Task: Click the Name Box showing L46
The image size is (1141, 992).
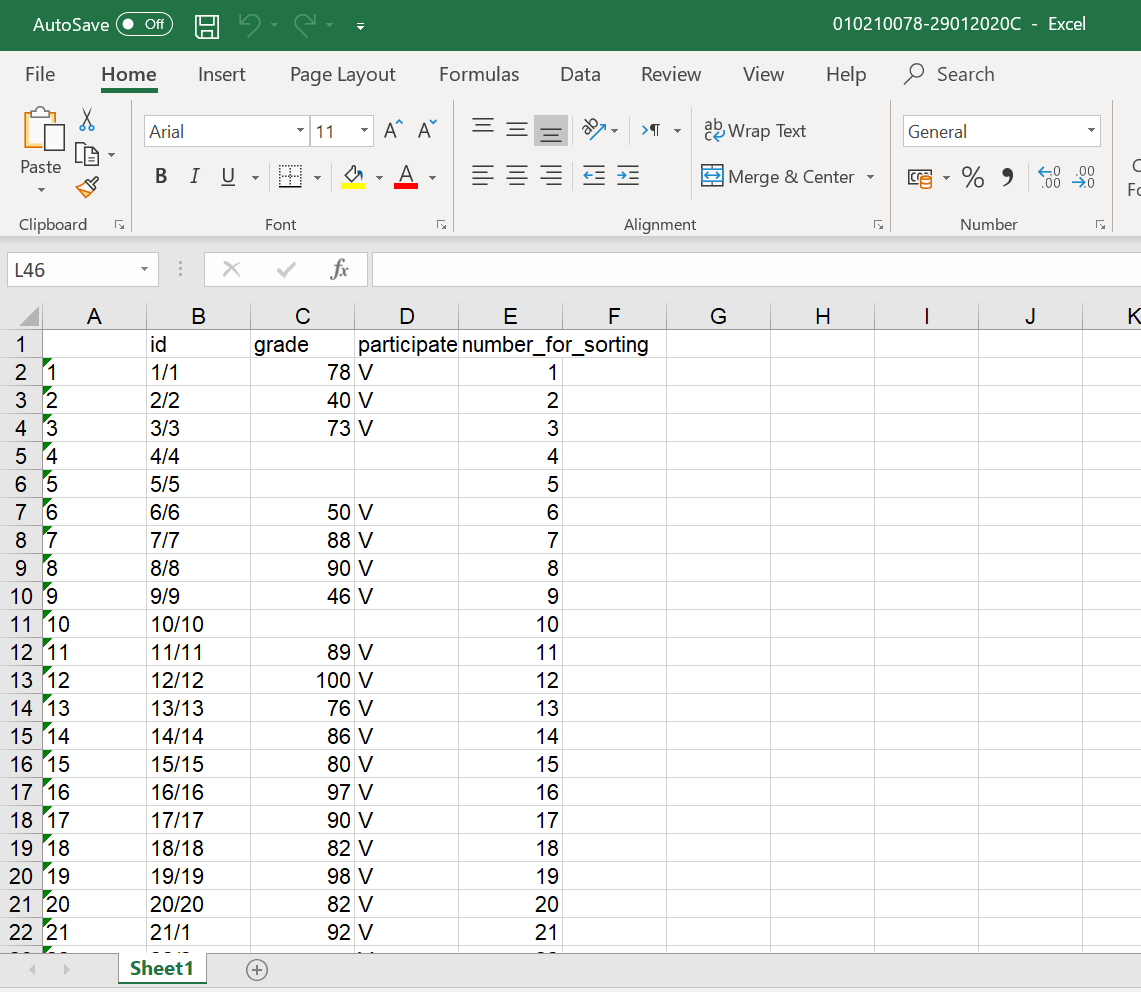Action: 82,270
